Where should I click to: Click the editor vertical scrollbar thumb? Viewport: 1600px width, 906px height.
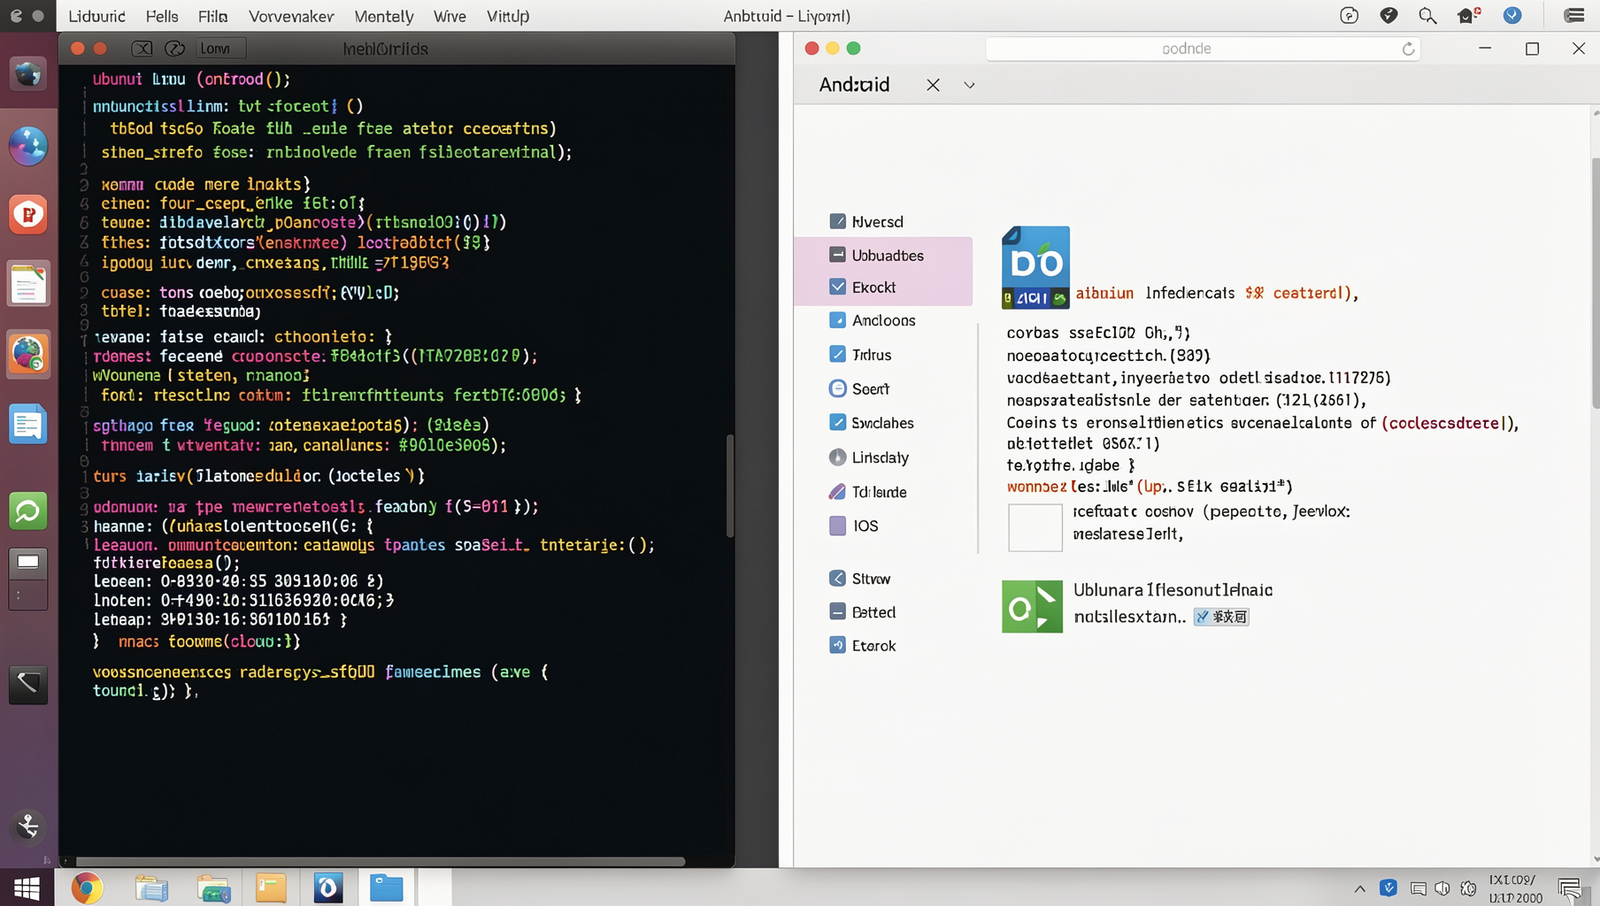click(x=730, y=486)
